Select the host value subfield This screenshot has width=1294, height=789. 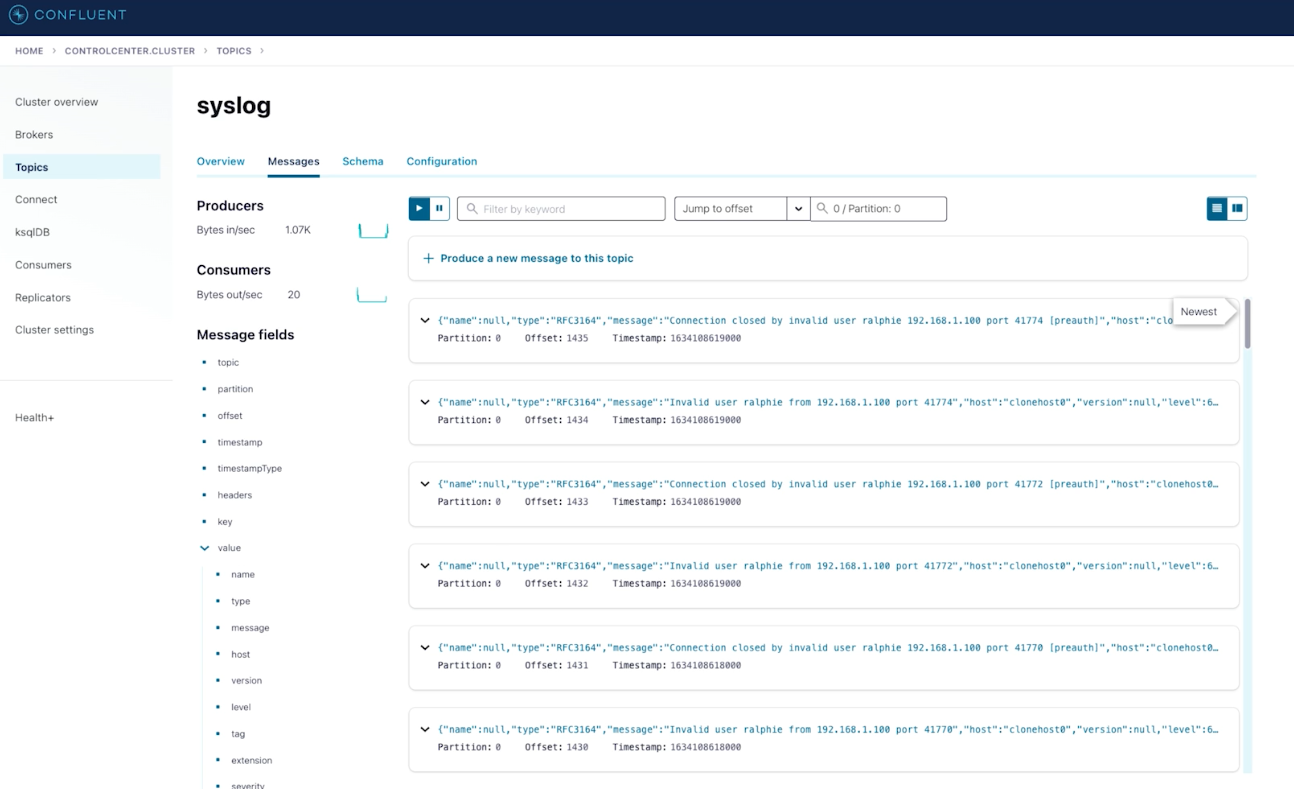pyautogui.click(x=241, y=654)
